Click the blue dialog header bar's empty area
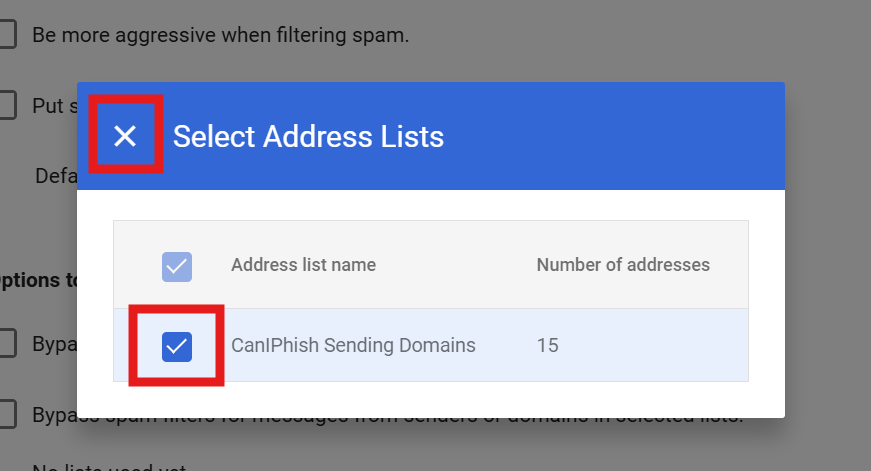 620,136
